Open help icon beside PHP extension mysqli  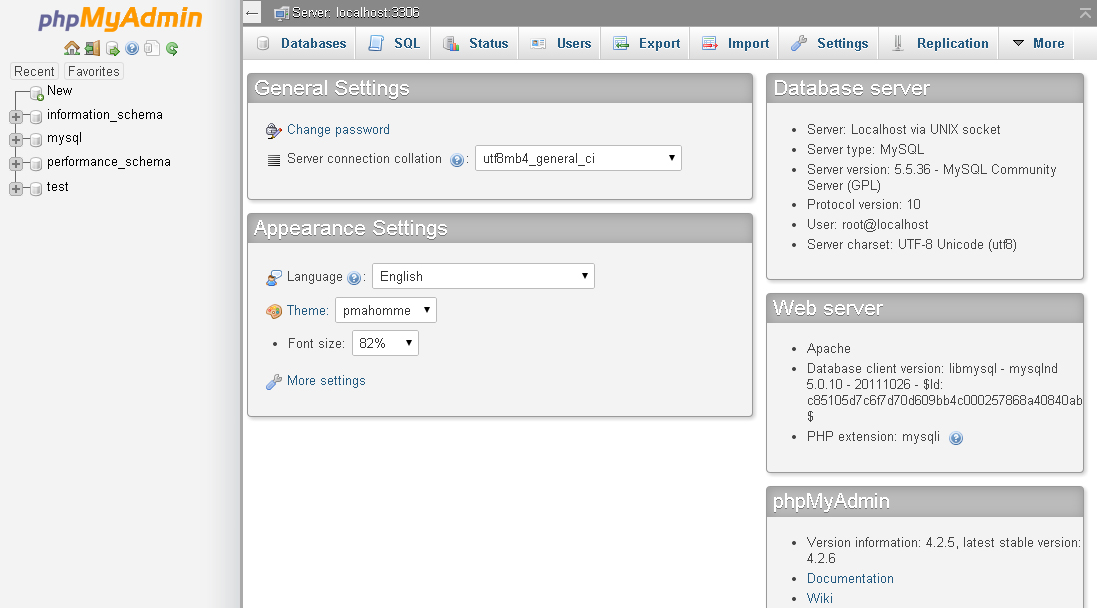(956, 439)
